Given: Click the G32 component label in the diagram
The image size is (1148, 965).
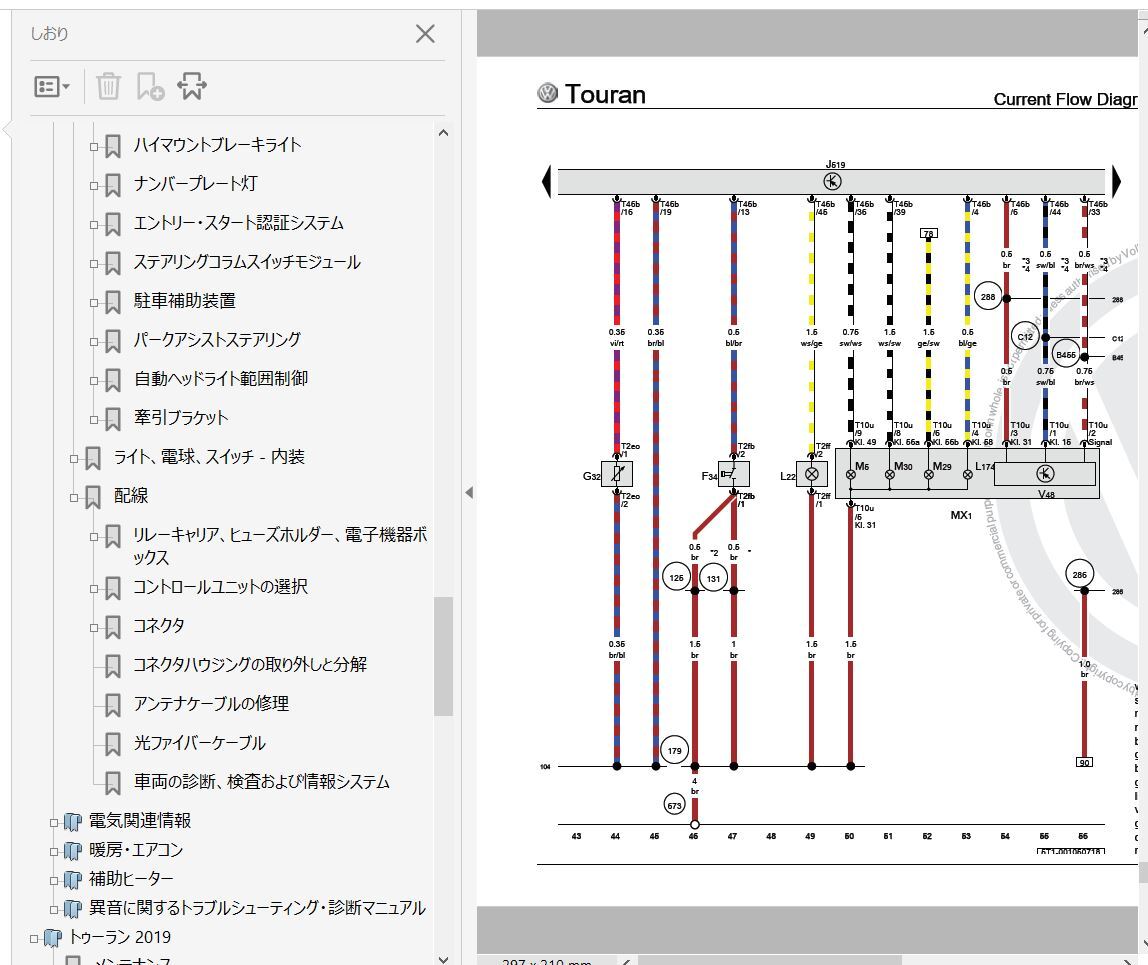Looking at the screenshot, I should [x=591, y=477].
